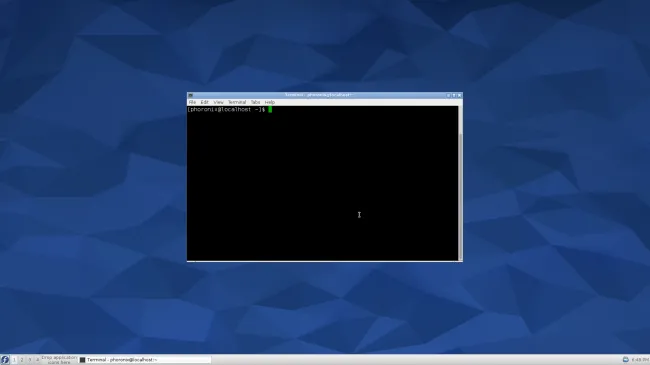
Task: Switch to workspace 4 in pager
Action: pyautogui.click(x=37, y=360)
